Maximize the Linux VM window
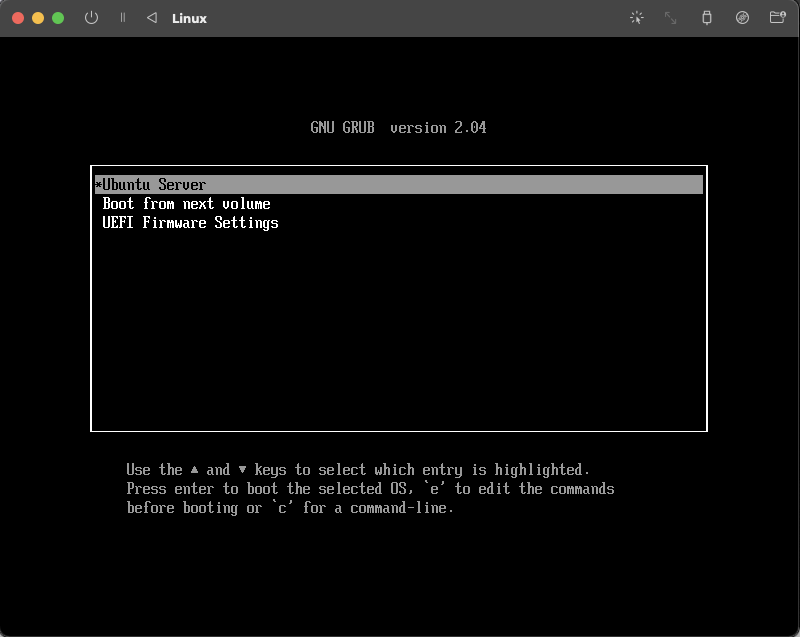The height and width of the screenshot is (637, 800). pos(58,18)
